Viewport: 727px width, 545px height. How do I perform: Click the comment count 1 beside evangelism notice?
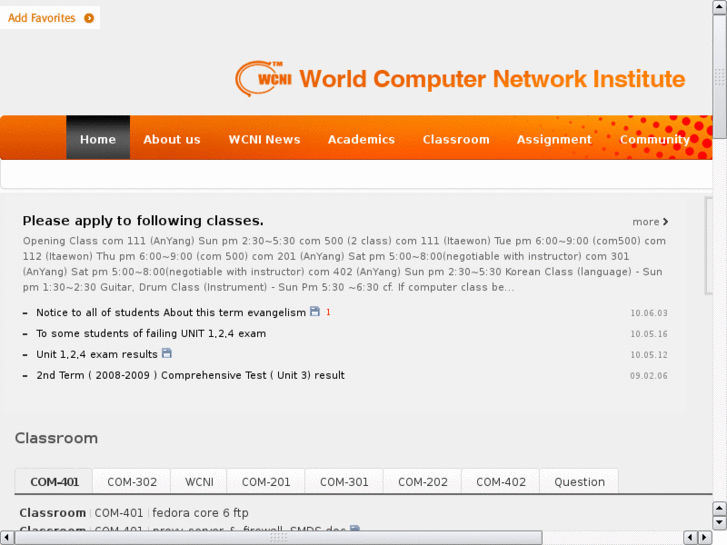point(328,312)
